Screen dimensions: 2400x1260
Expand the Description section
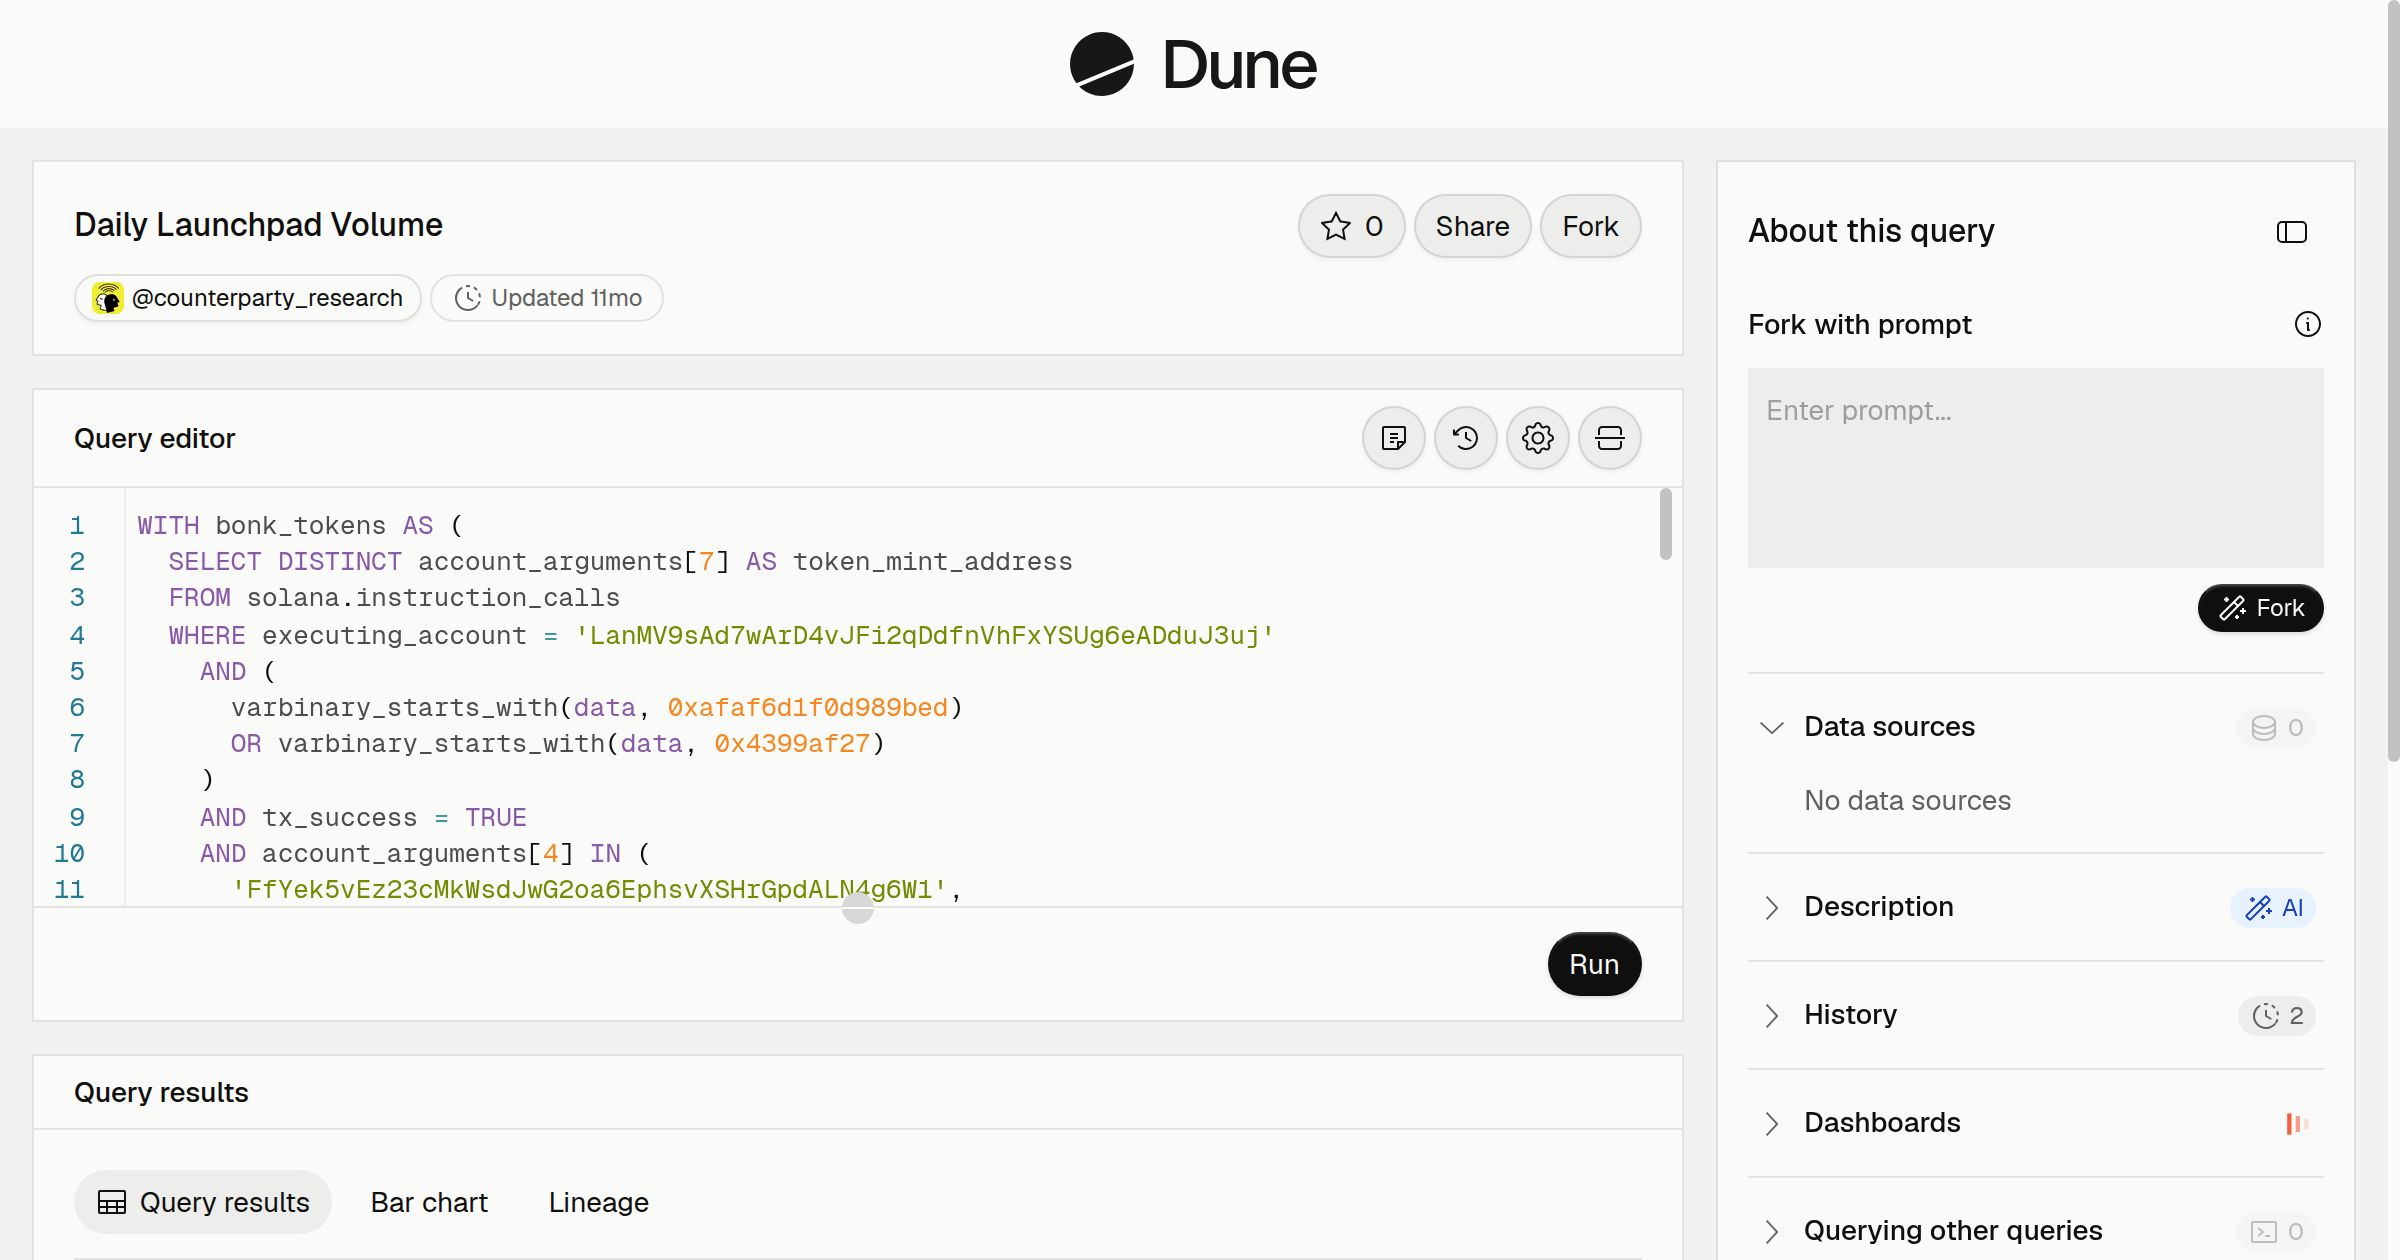[1771, 907]
